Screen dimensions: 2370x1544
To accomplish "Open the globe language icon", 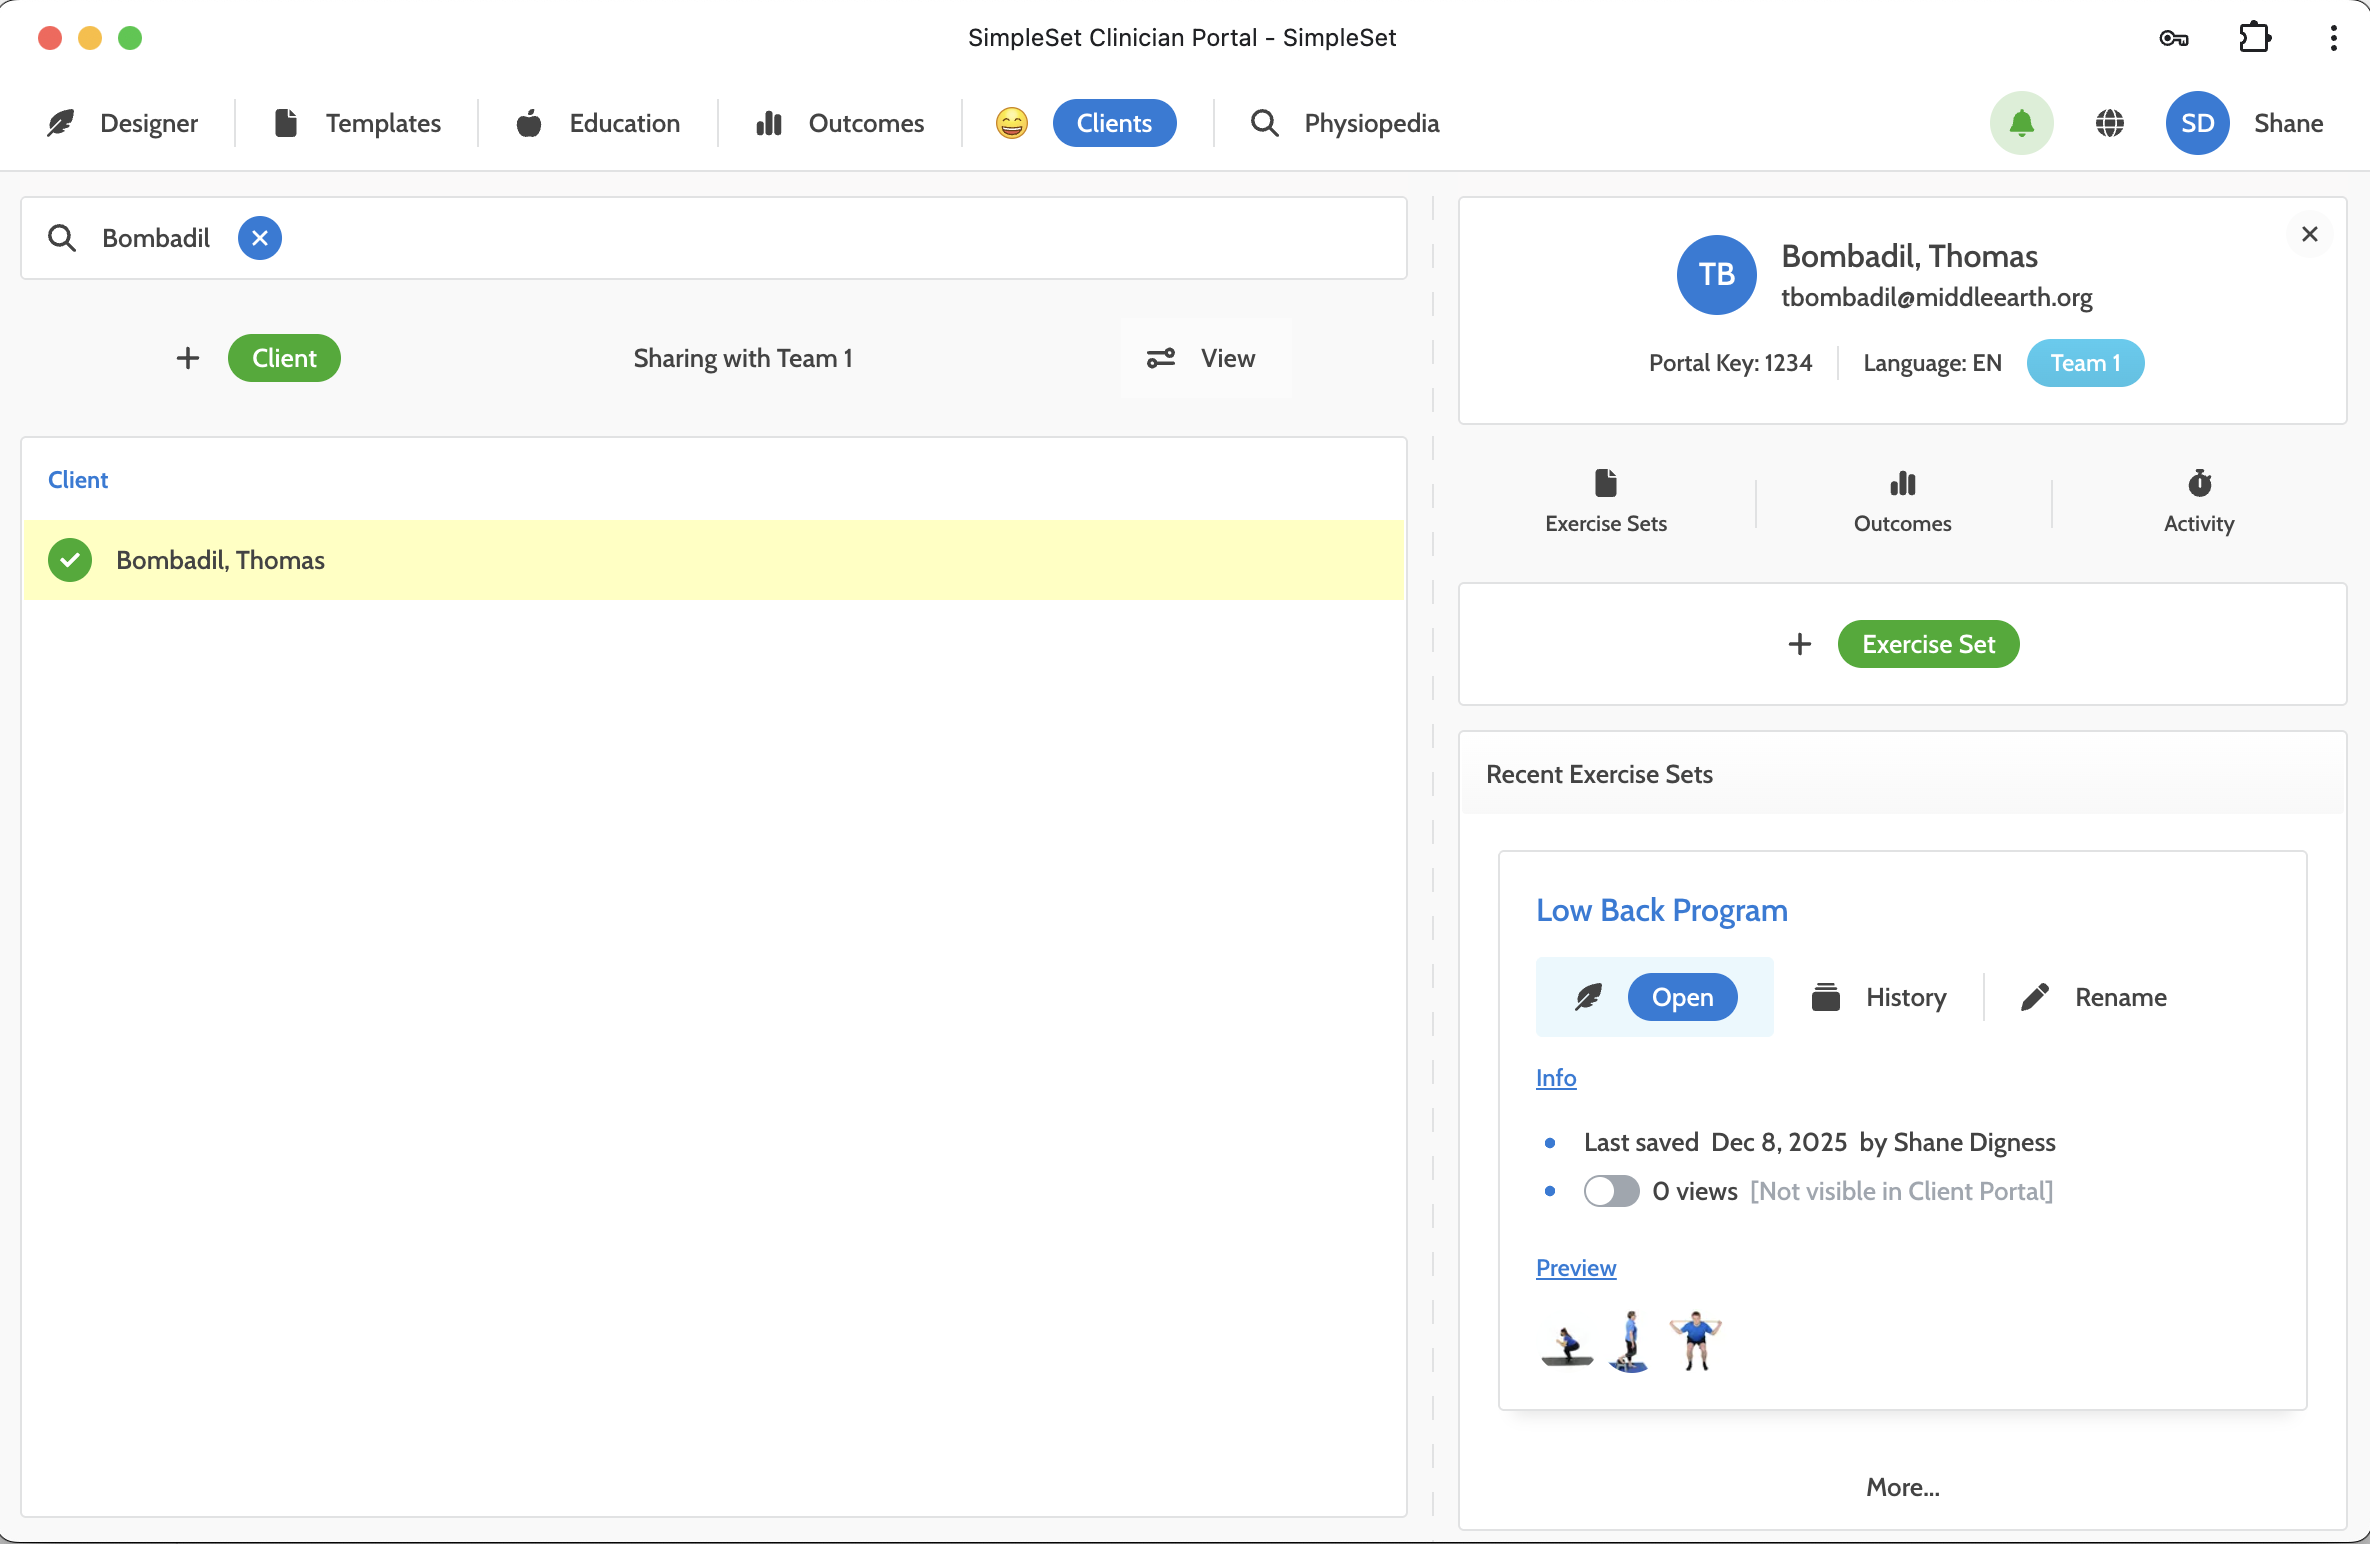I will point(2110,123).
